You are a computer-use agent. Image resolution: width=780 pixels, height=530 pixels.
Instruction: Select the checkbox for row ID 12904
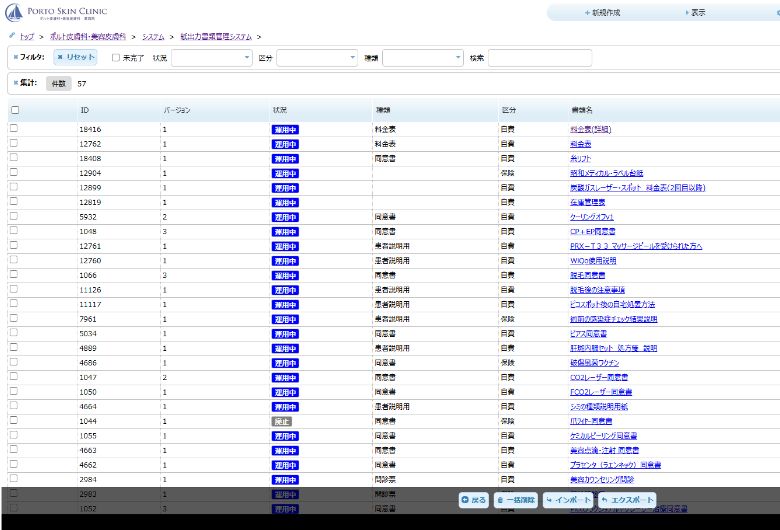(14, 172)
